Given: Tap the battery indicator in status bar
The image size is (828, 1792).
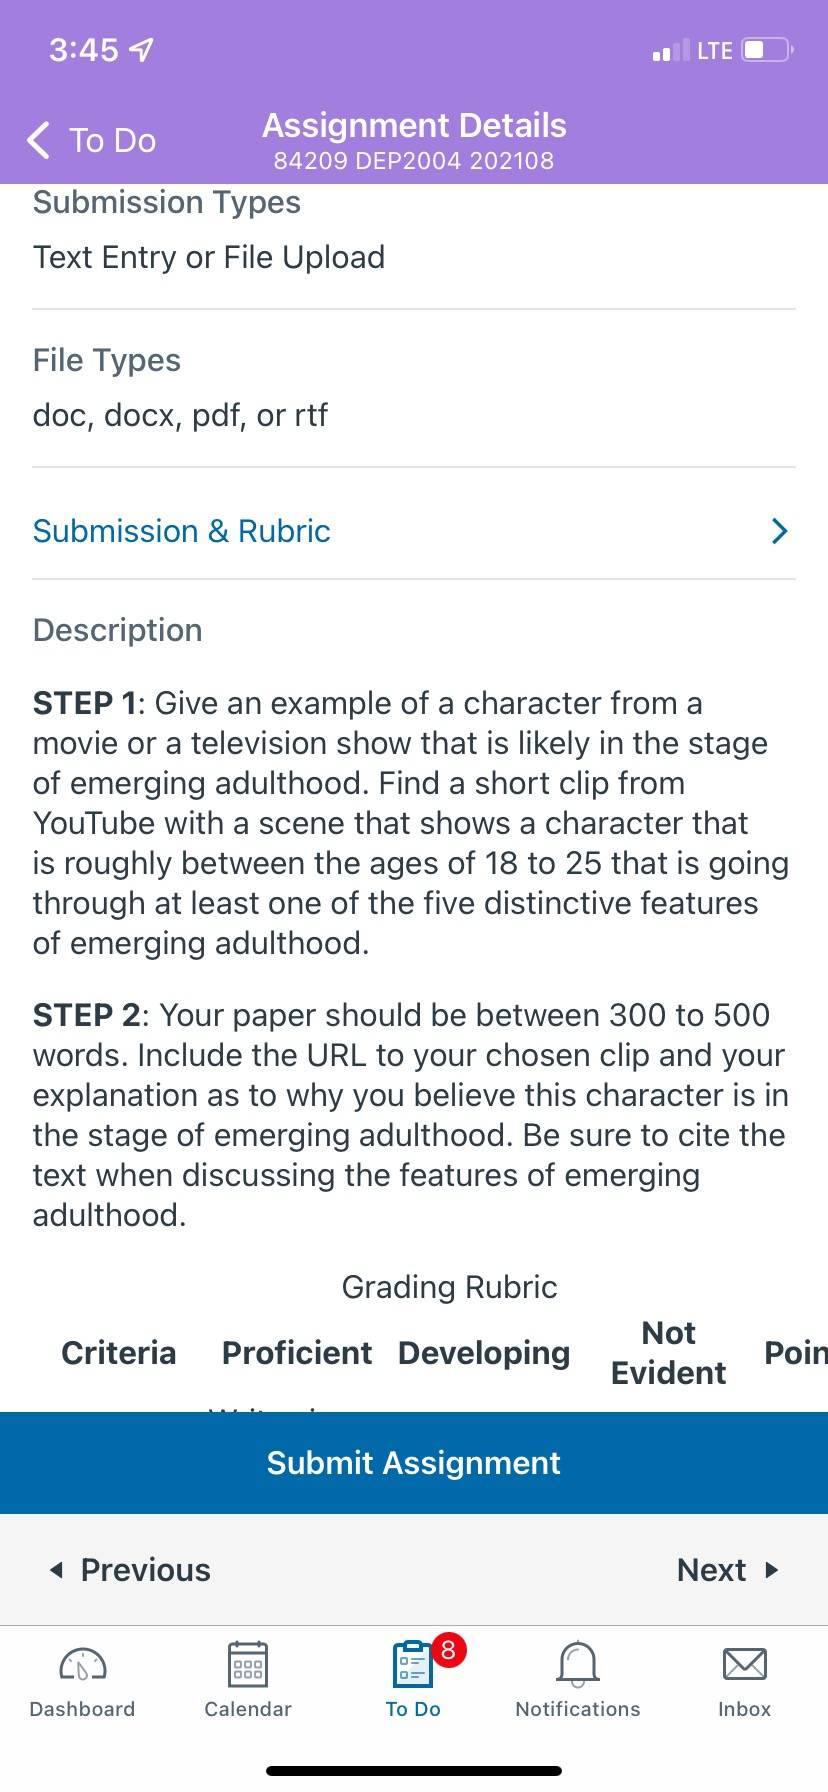Looking at the screenshot, I should click(768, 50).
